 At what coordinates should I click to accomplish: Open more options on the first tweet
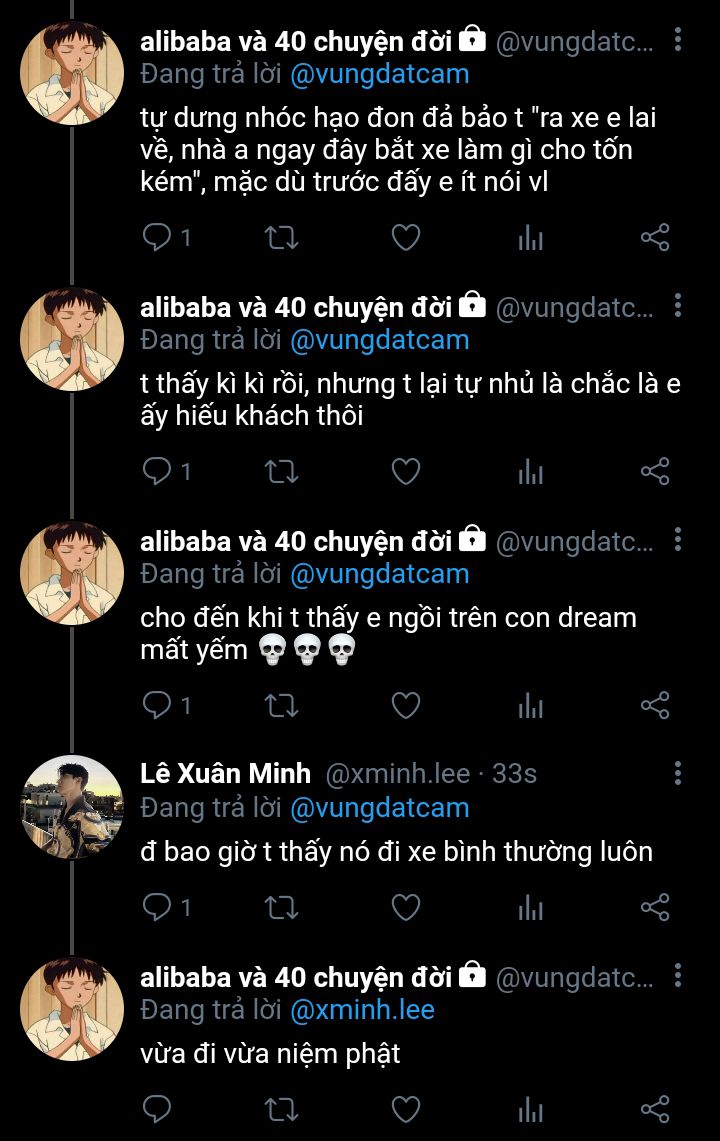point(678,41)
